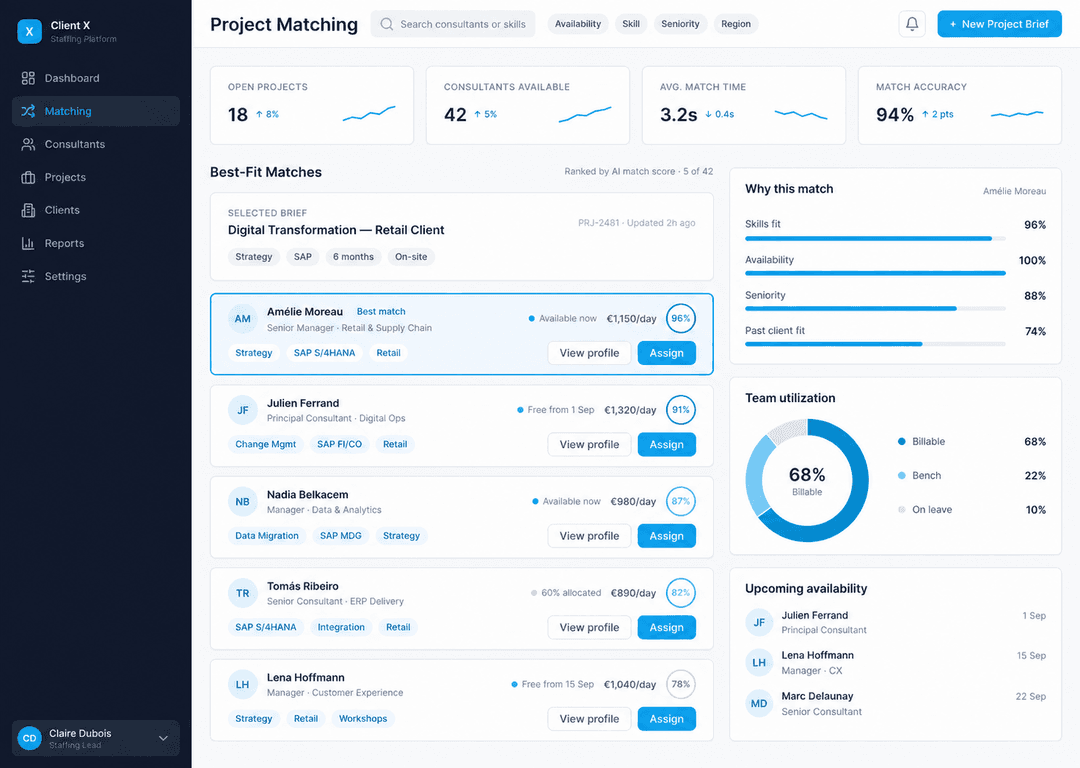Click Amélie Moreau's AM avatar

(242, 319)
